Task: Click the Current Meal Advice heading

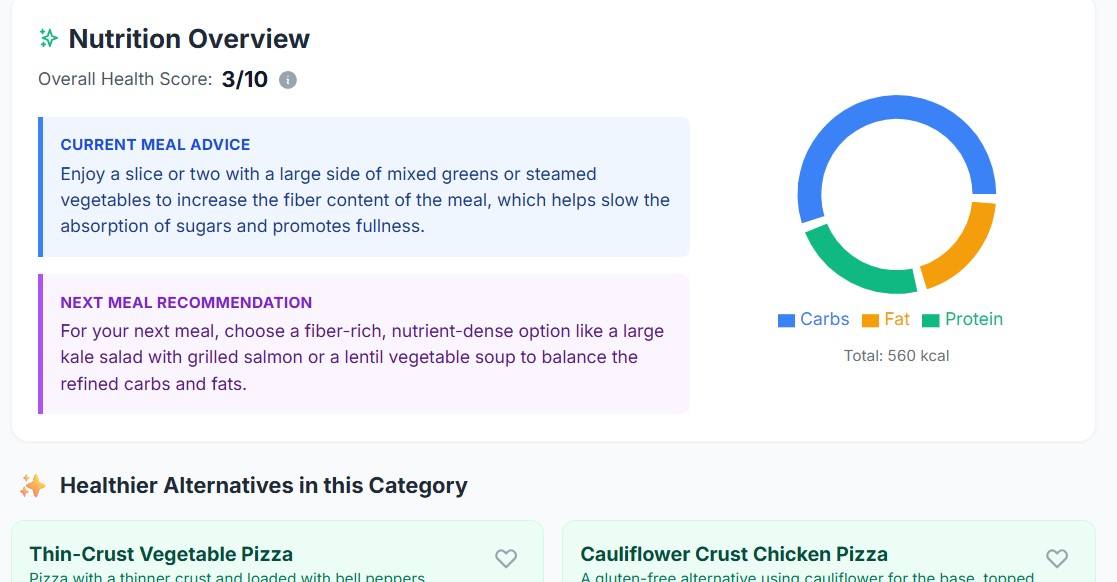Action: [155, 145]
